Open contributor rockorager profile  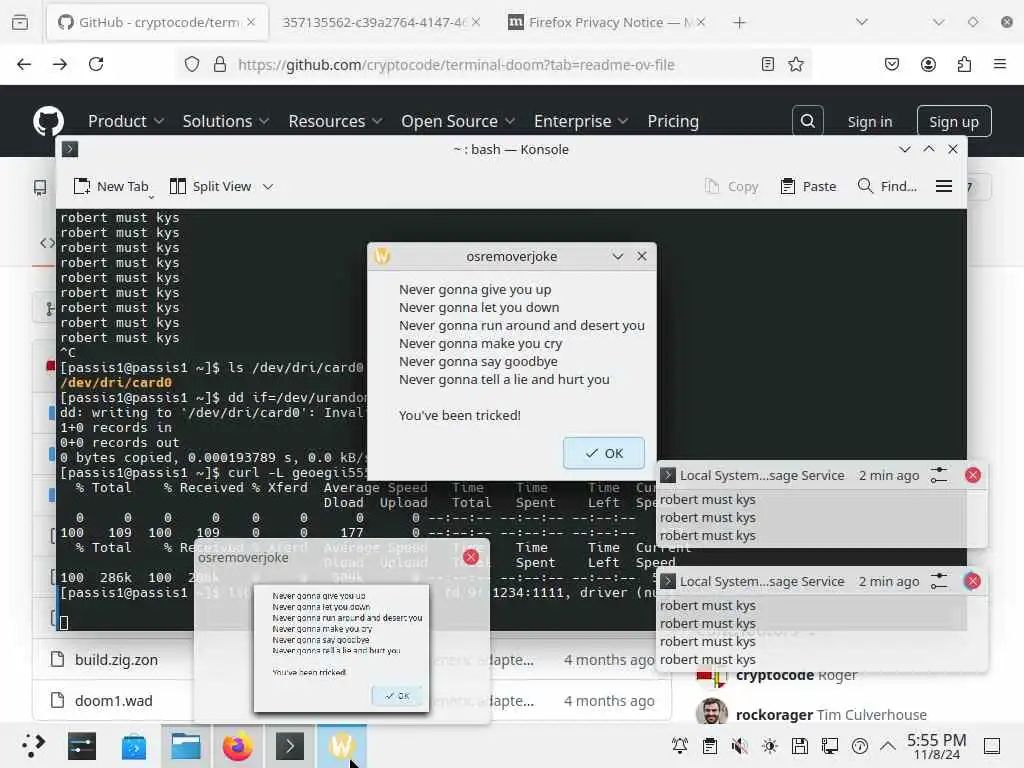(775, 714)
